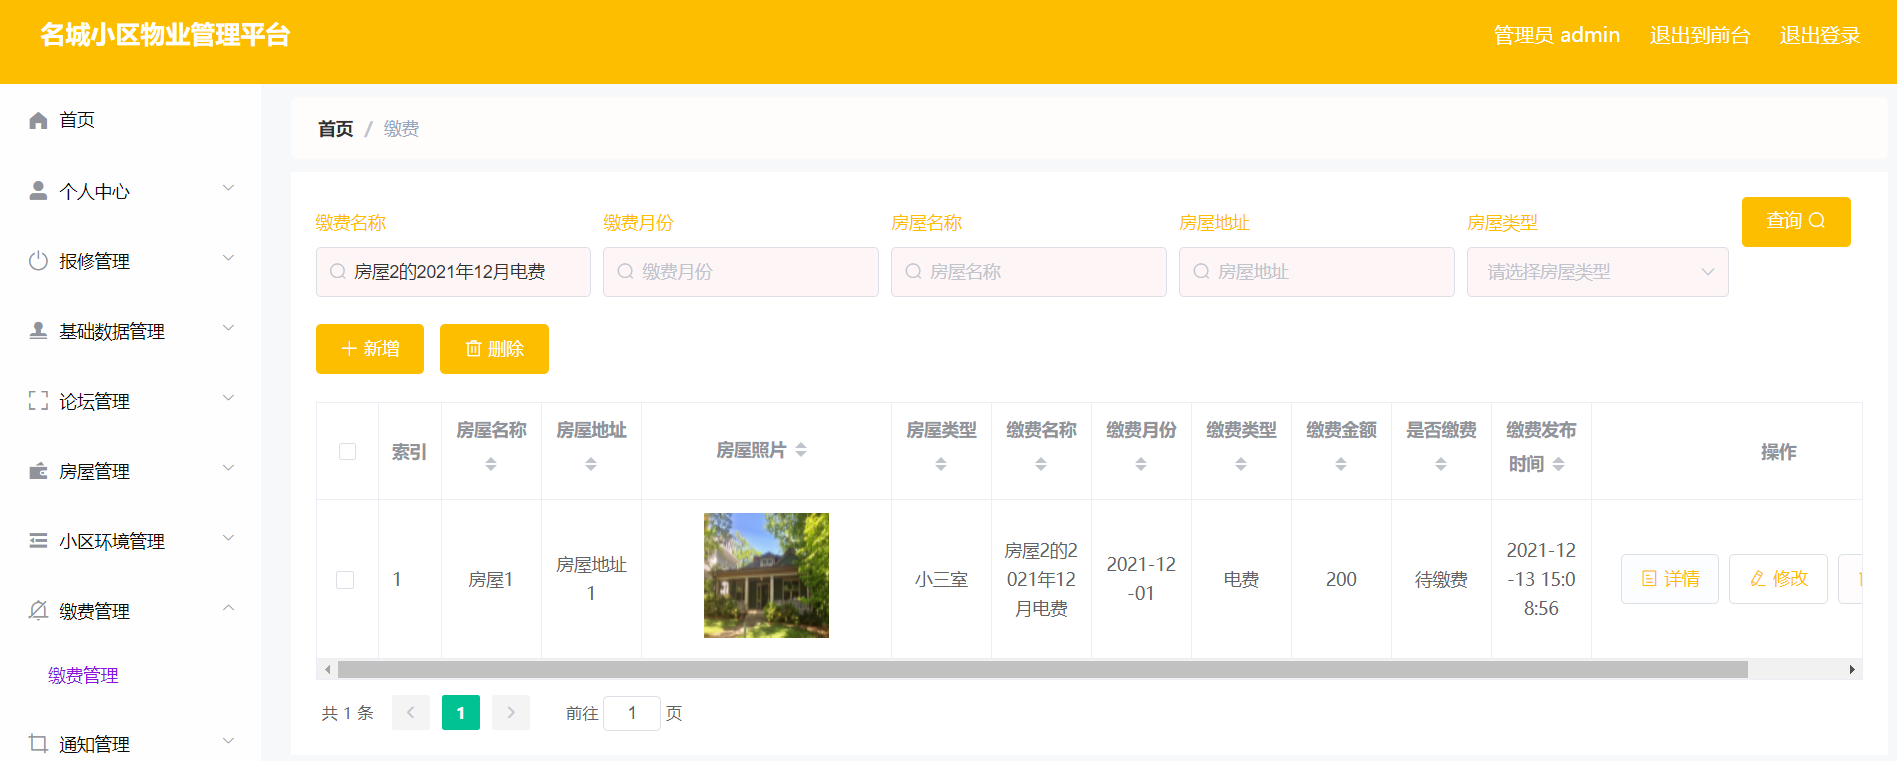Open the 请选择房屋类型 dropdown
The image size is (1897, 761).
pyautogui.click(x=1597, y=272)
